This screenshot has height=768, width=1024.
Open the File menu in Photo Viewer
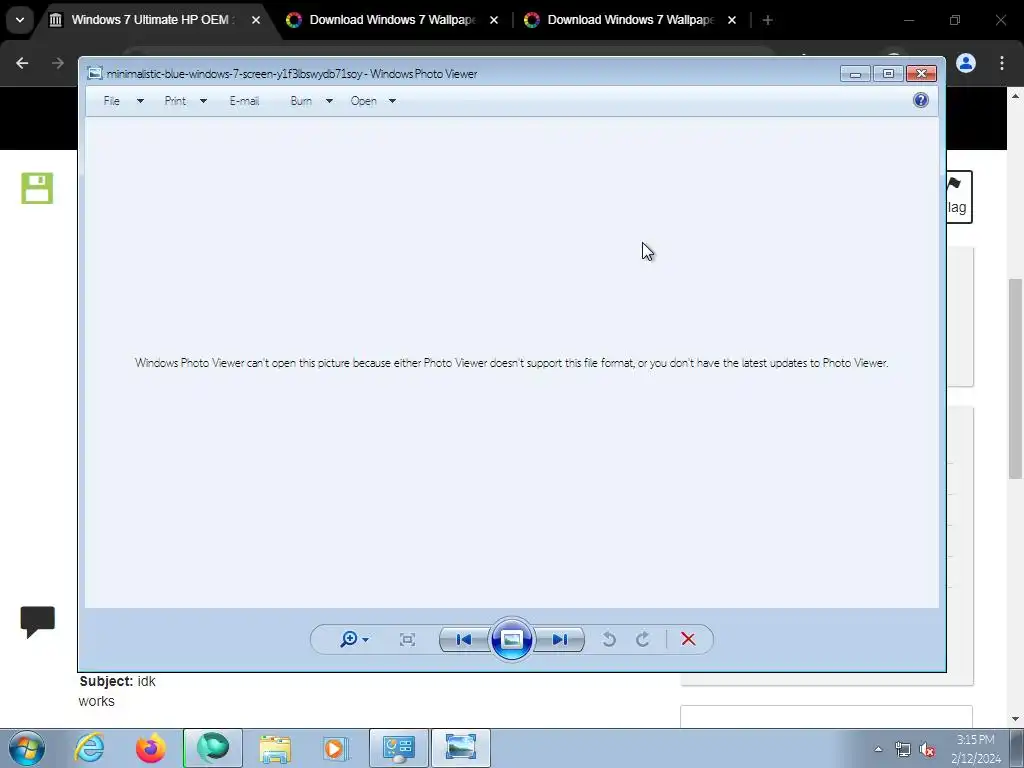coord(112,101)
